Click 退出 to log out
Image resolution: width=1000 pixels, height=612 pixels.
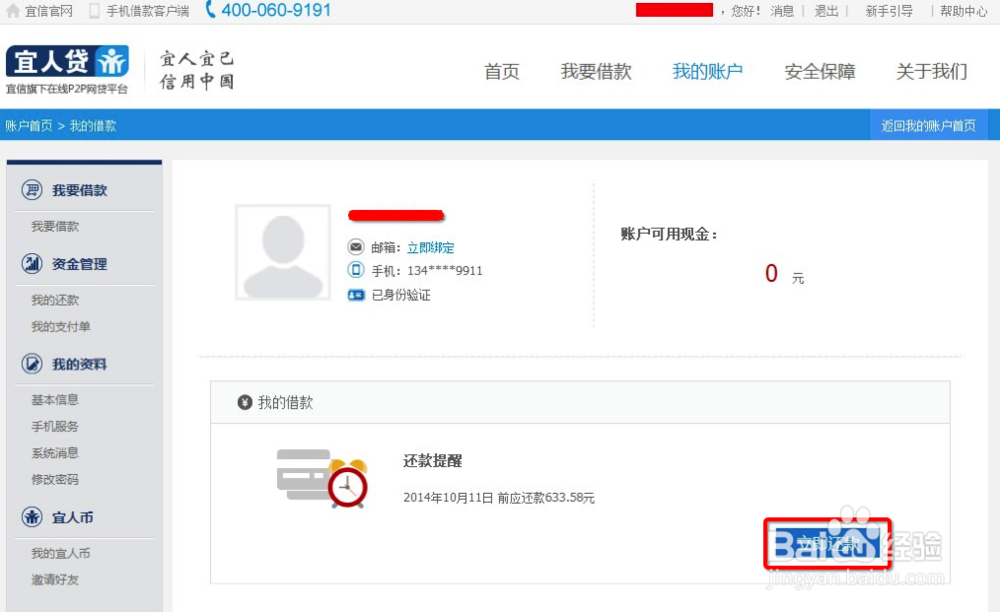(827, 11)
